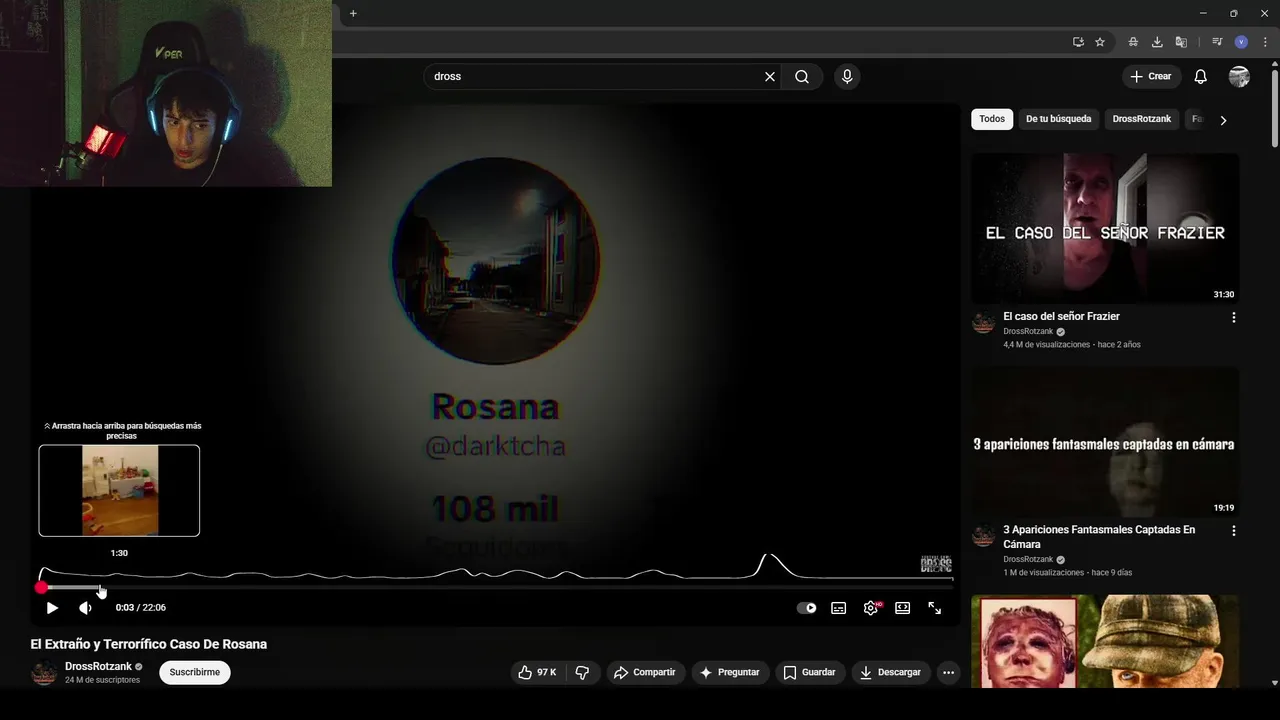Viewport: 1280px width, 720px height.
Task: Mute the video with the volume icon
Action: tap(85, 608)
